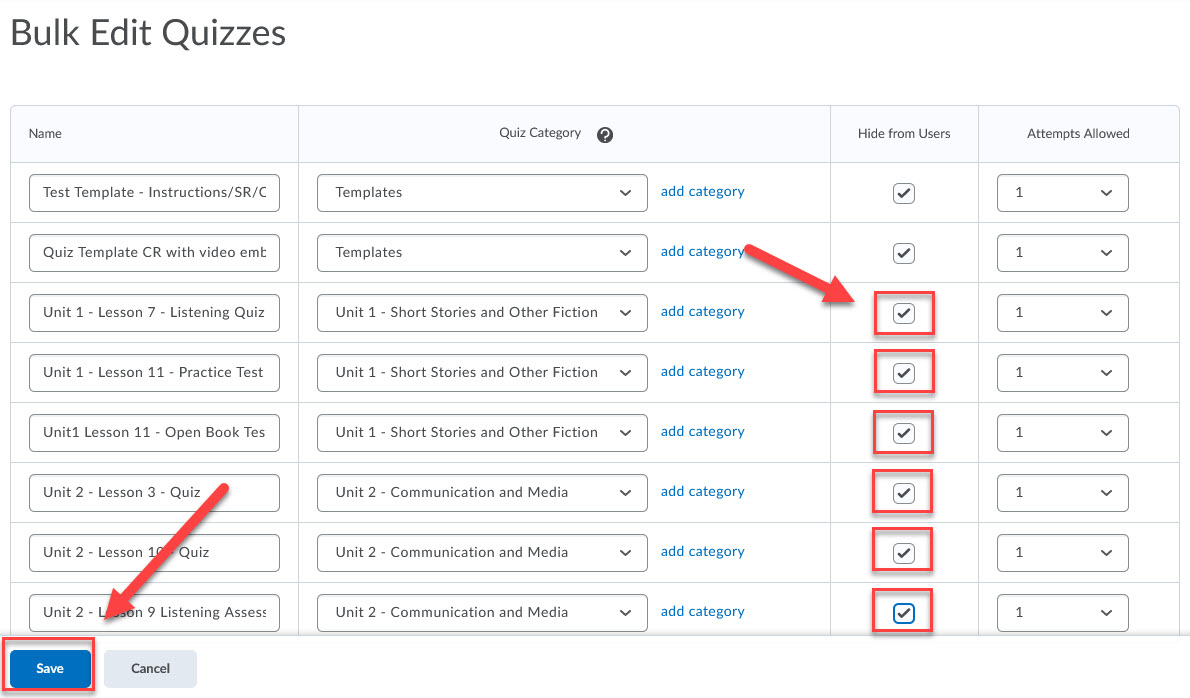
Task: Click add category for Unit 2 Lesson 10 Quiz
Action: tap(703, 552)
